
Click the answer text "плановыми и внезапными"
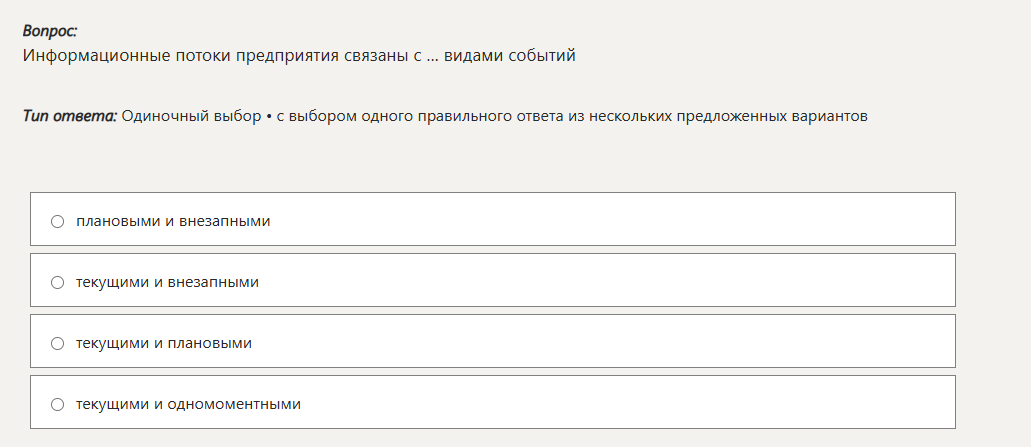(173, 221)
